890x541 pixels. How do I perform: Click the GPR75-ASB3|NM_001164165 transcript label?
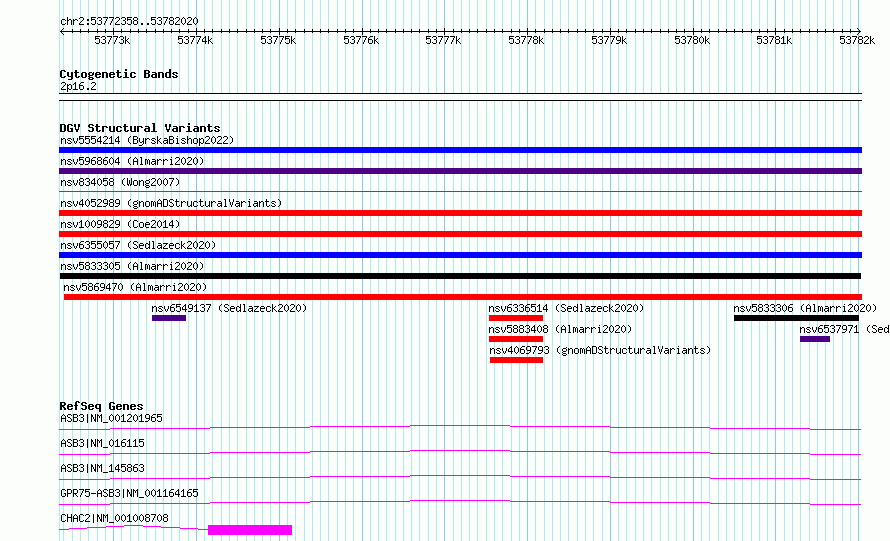pos(129,493)
